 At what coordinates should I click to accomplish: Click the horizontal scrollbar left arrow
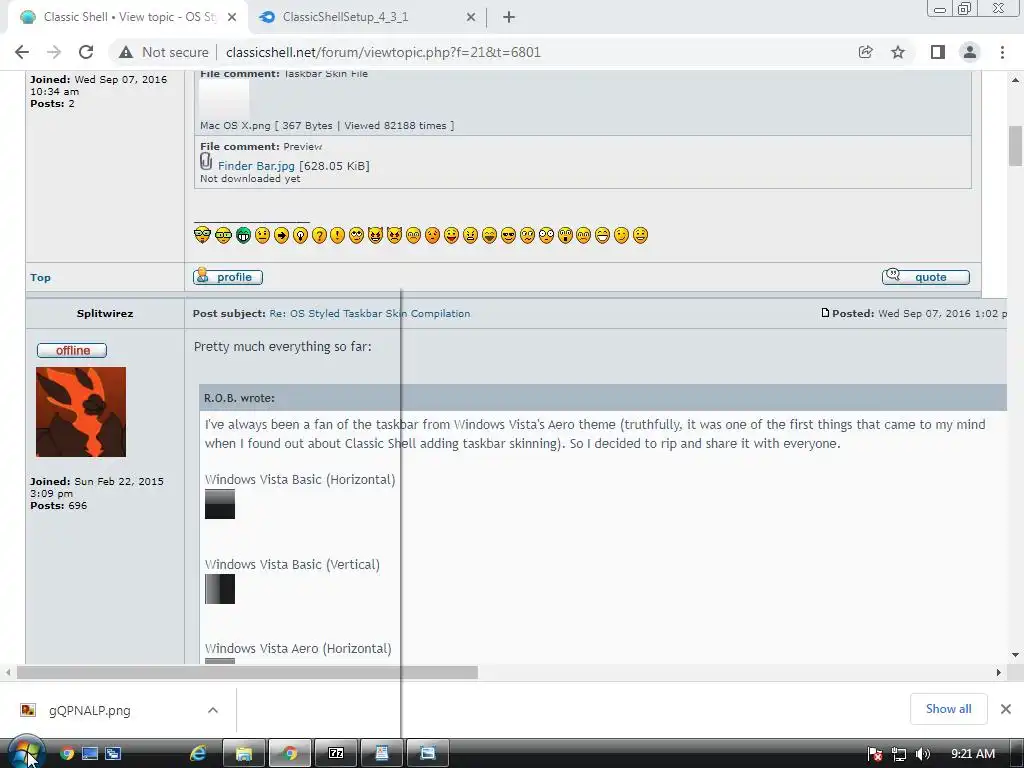tap(8, 672)
